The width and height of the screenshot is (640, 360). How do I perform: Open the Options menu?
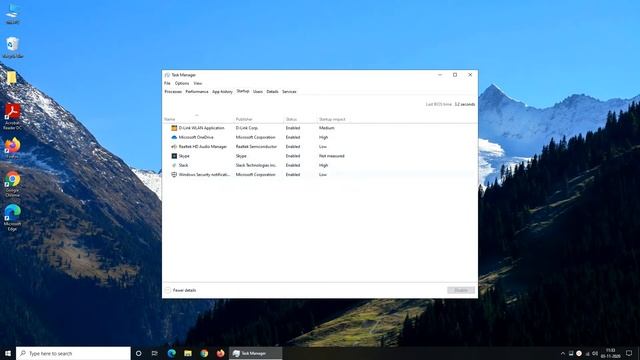coord(182,83)
